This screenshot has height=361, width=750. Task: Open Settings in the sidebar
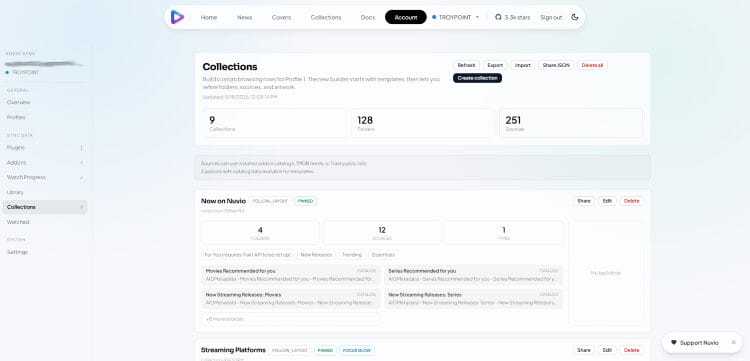pyautogui.click(x=45, y=252)
